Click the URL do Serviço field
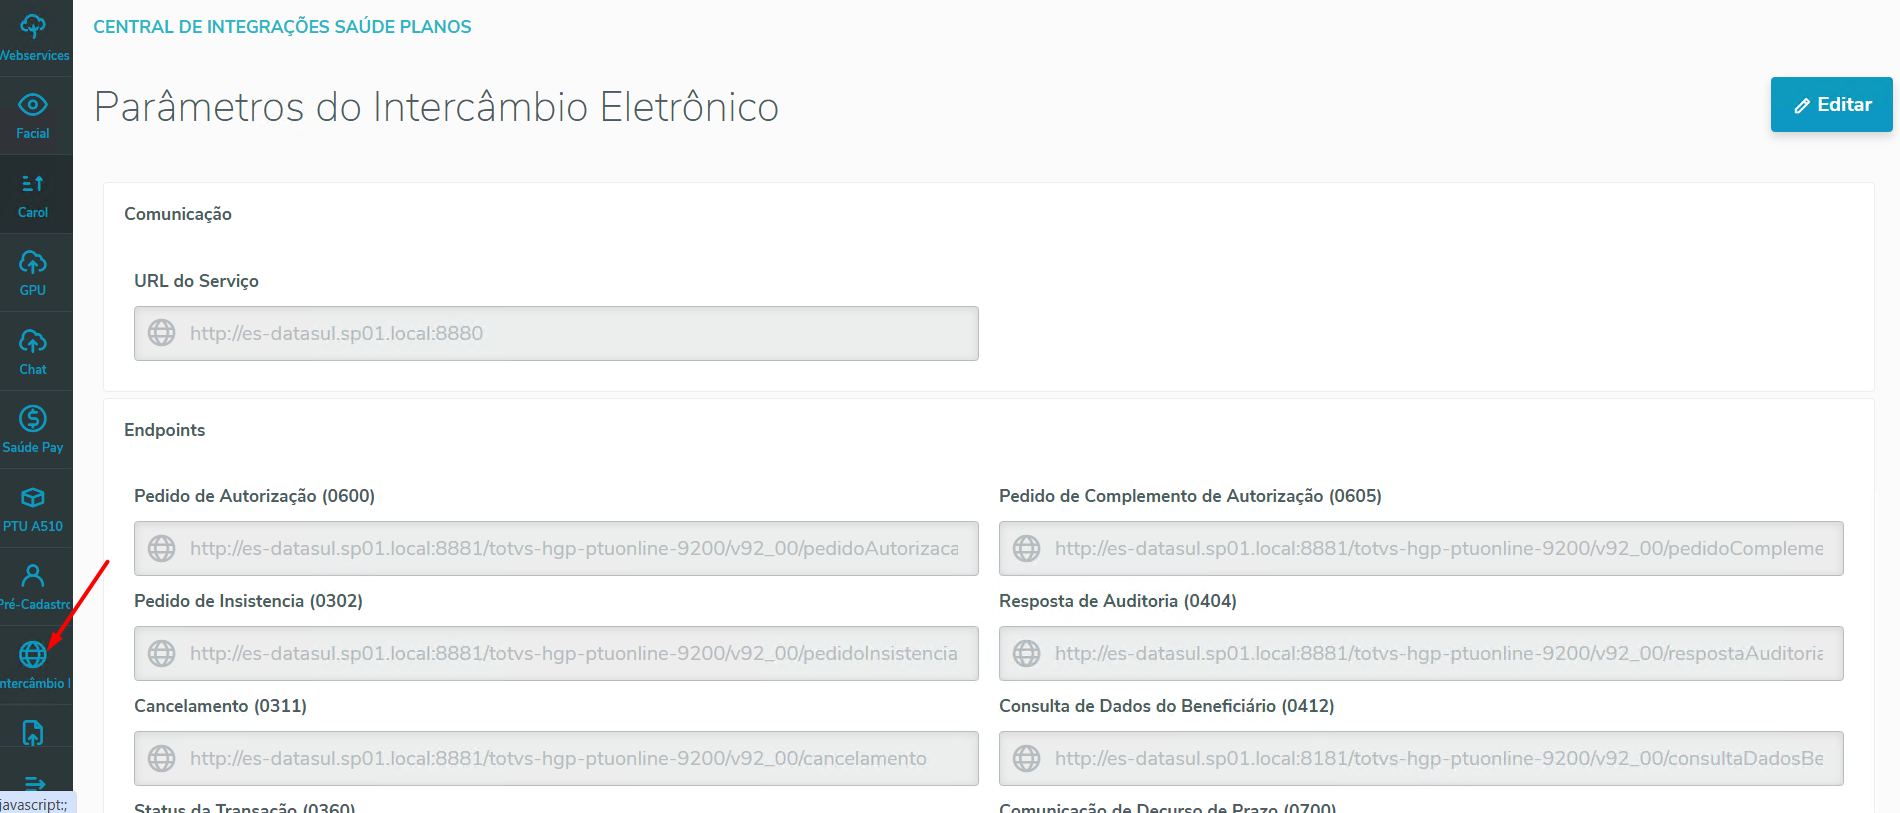1900x813 pixels. 556,333
